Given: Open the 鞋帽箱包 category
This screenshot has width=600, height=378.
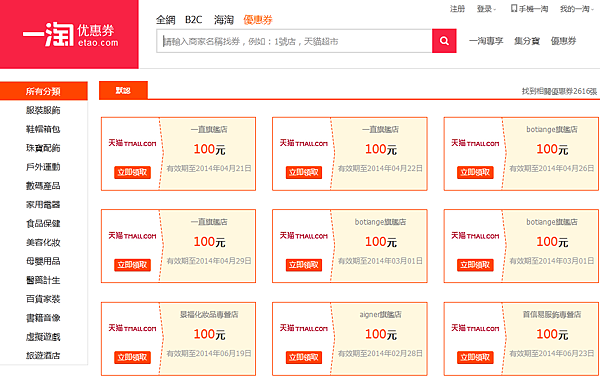Looking at the screenshot, I should [43, 129].
